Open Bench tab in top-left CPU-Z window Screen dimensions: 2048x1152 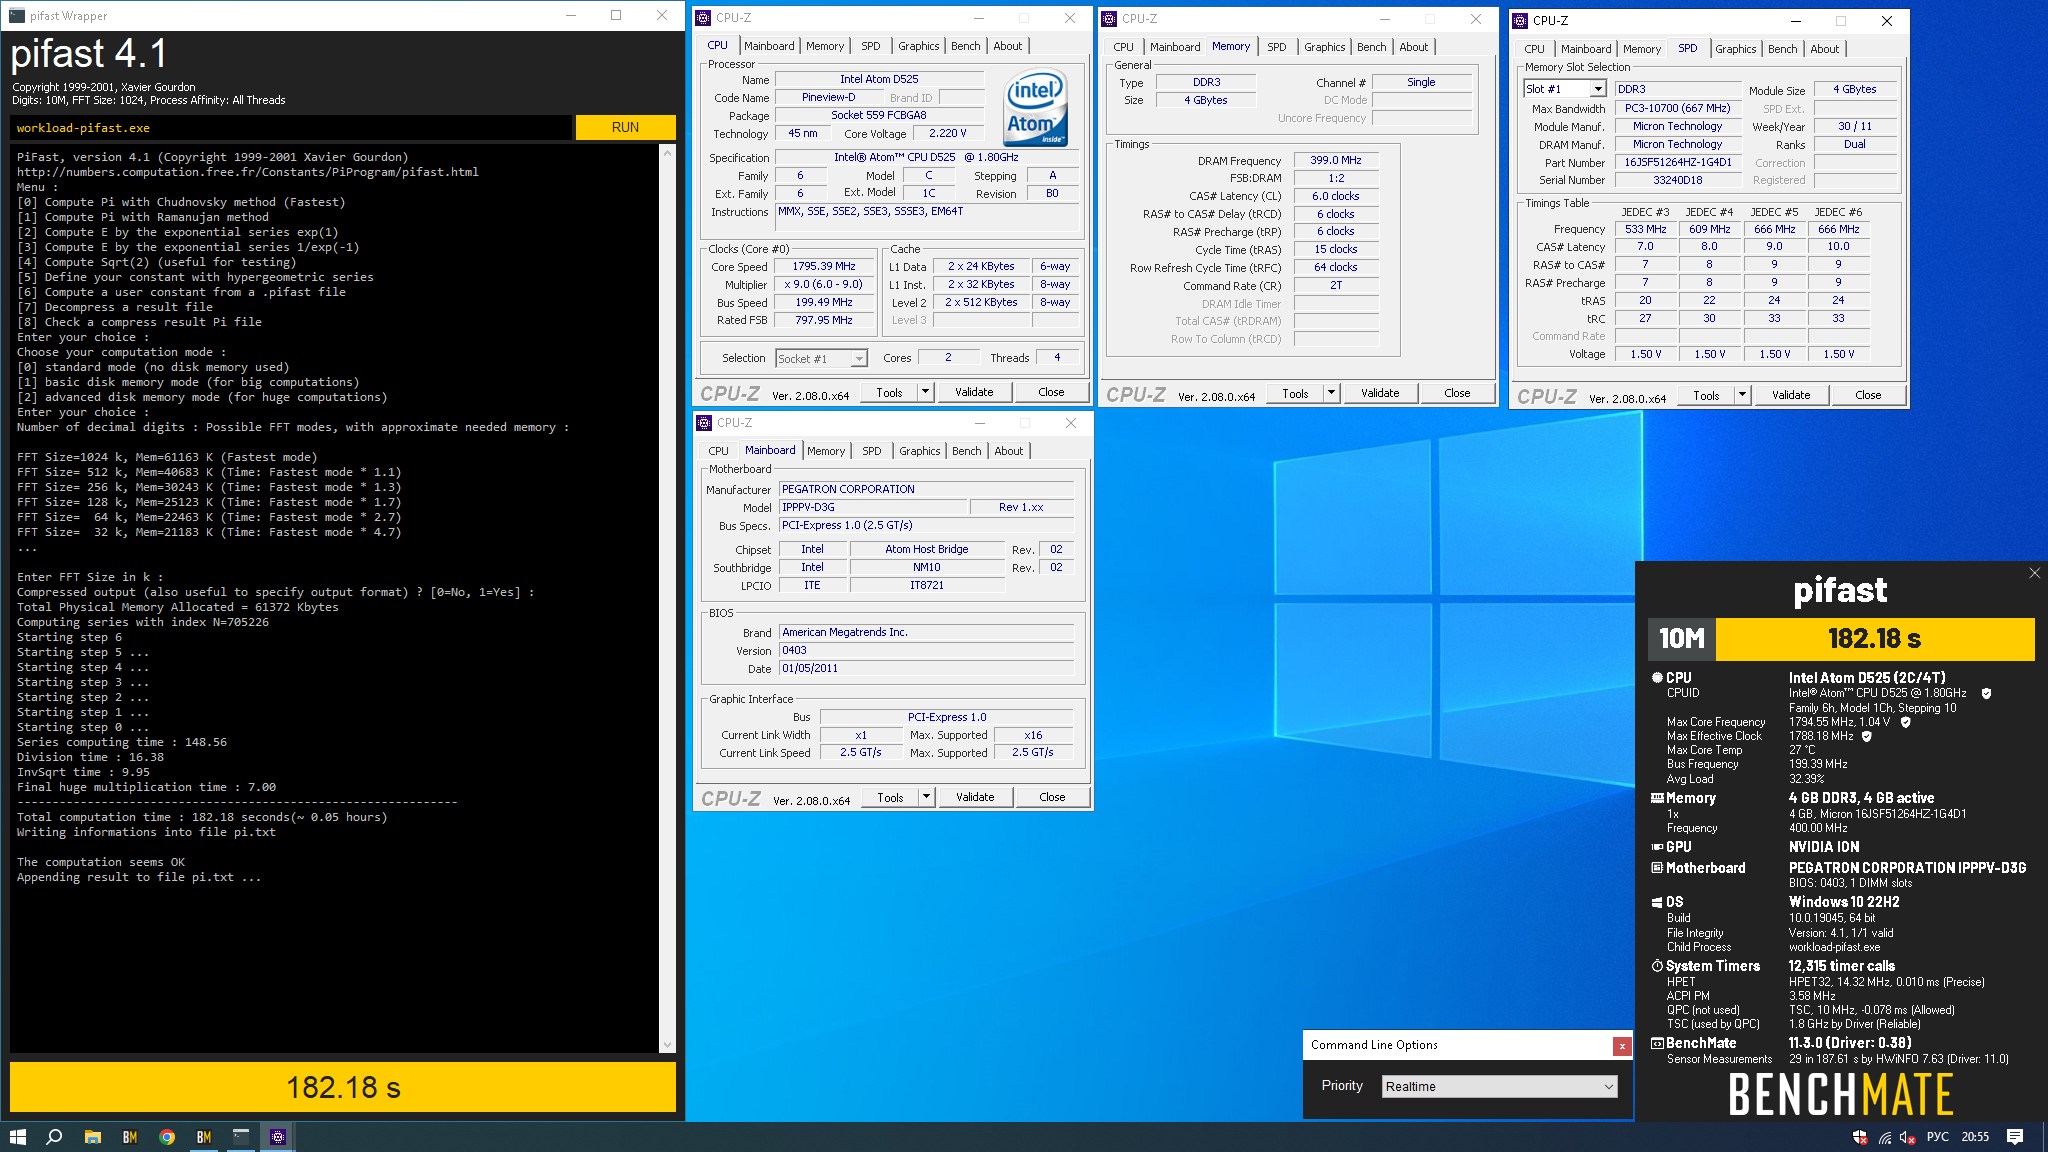965,46
